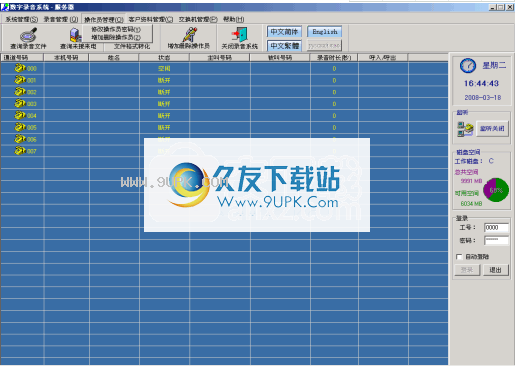Open the 交换机管理(P) menu
This screenshot has width=515, height=370.
198,19
